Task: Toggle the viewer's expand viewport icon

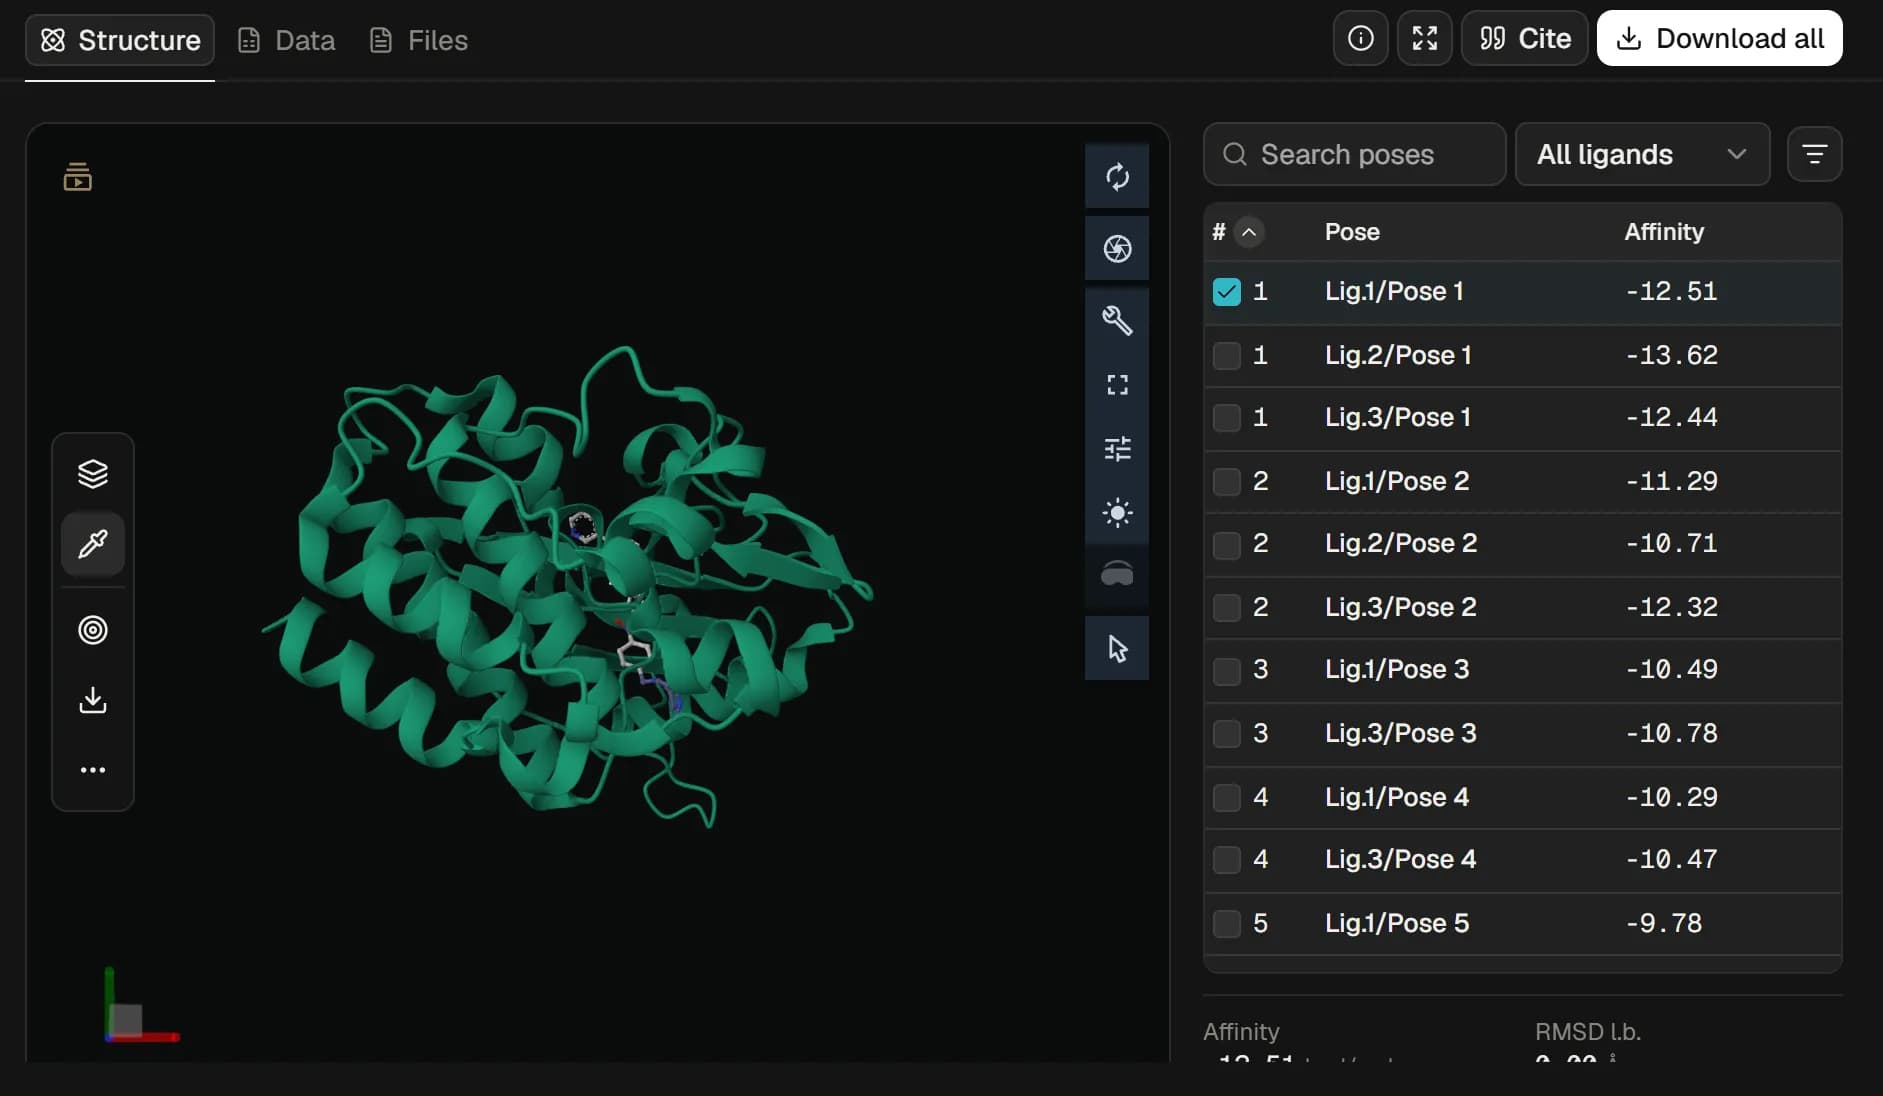Action: [1117, 385]
